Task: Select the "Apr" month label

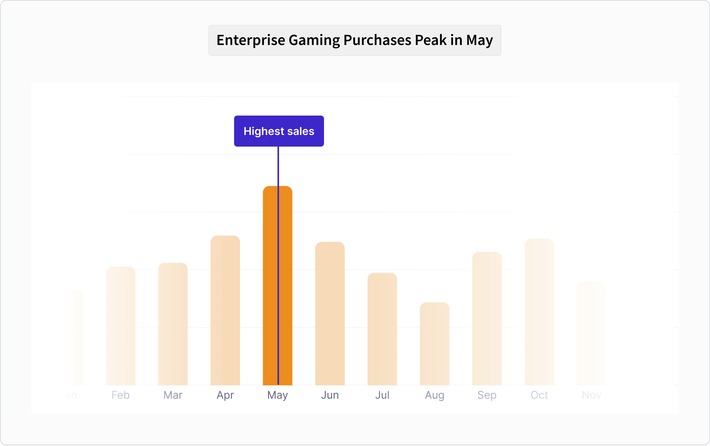Action: point(225,395)
